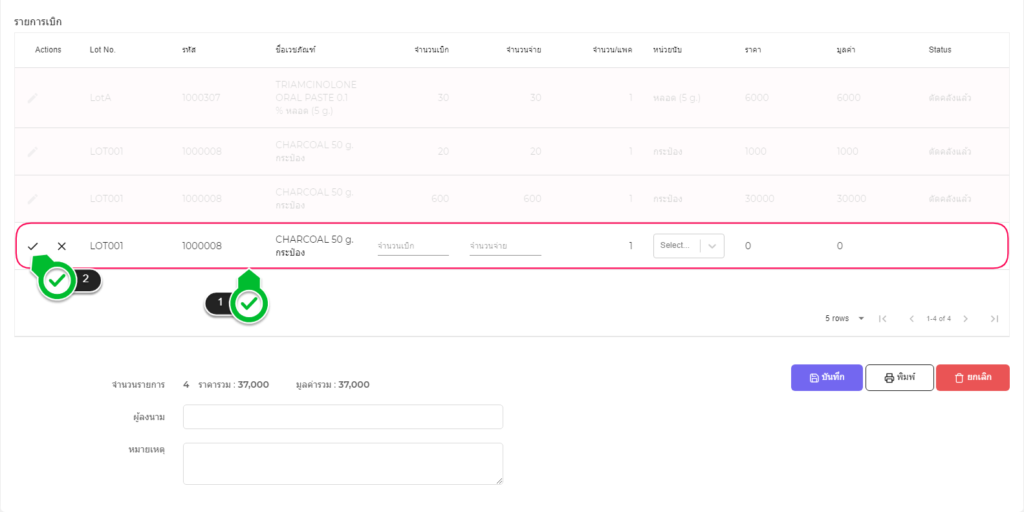
Task: Click the green check marker labeled 2
Action: tap(57, 282)
